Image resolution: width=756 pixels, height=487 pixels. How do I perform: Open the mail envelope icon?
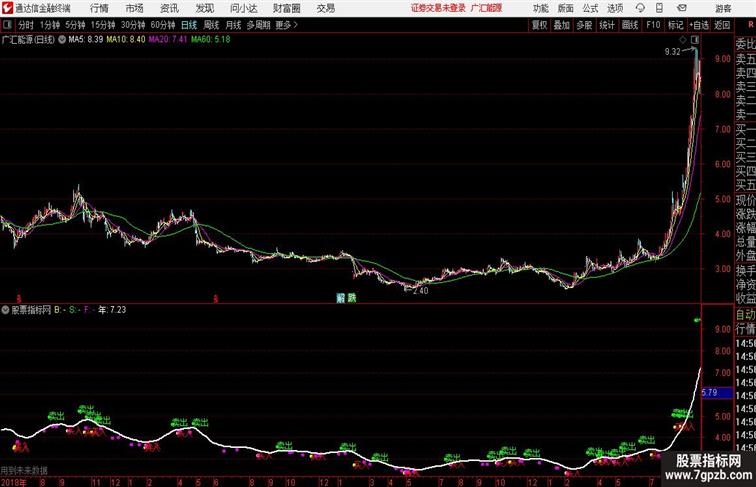pyautogui.click(x=682, y=8)
